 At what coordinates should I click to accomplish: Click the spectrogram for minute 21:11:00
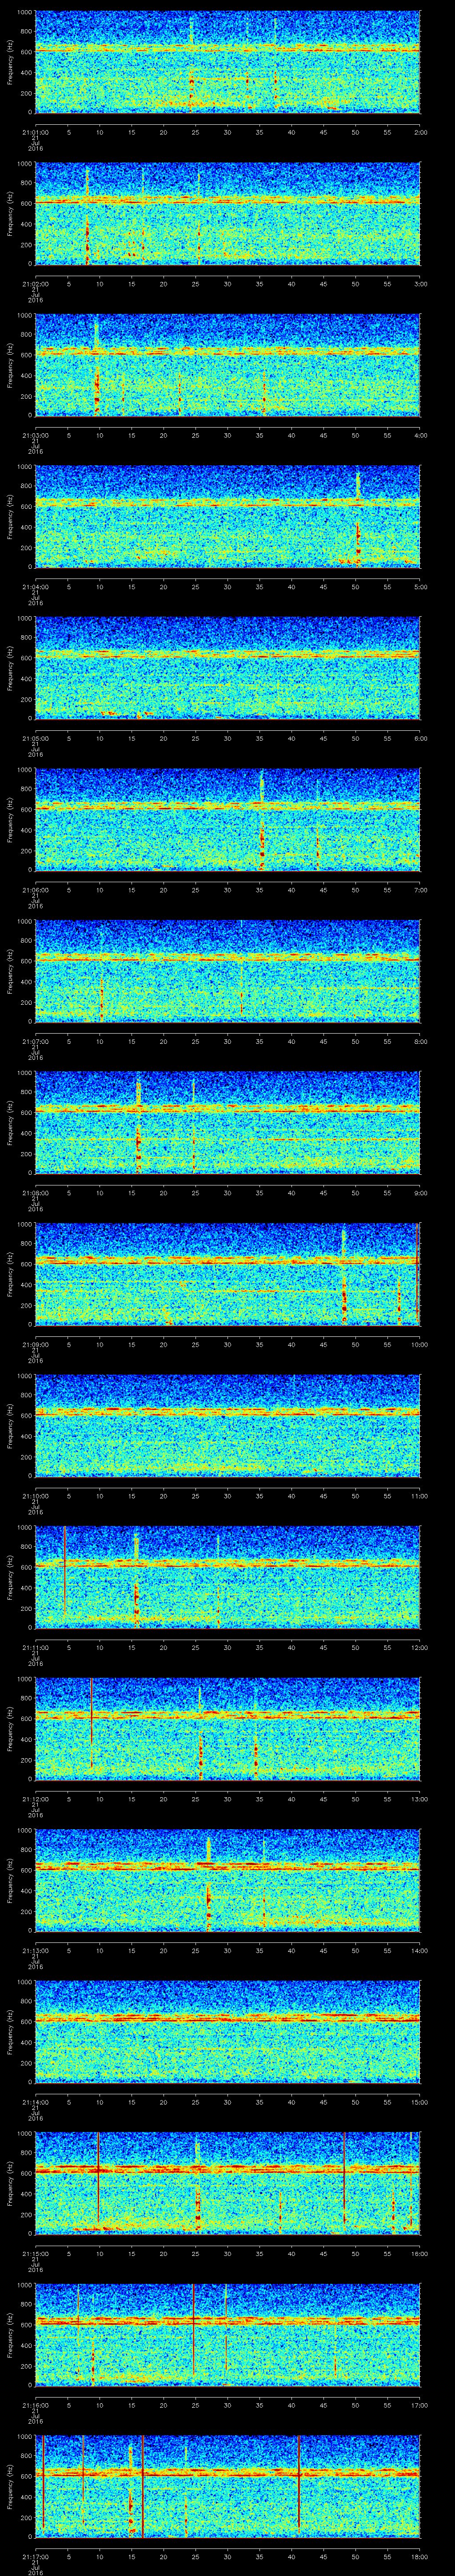coord(228,1577)
